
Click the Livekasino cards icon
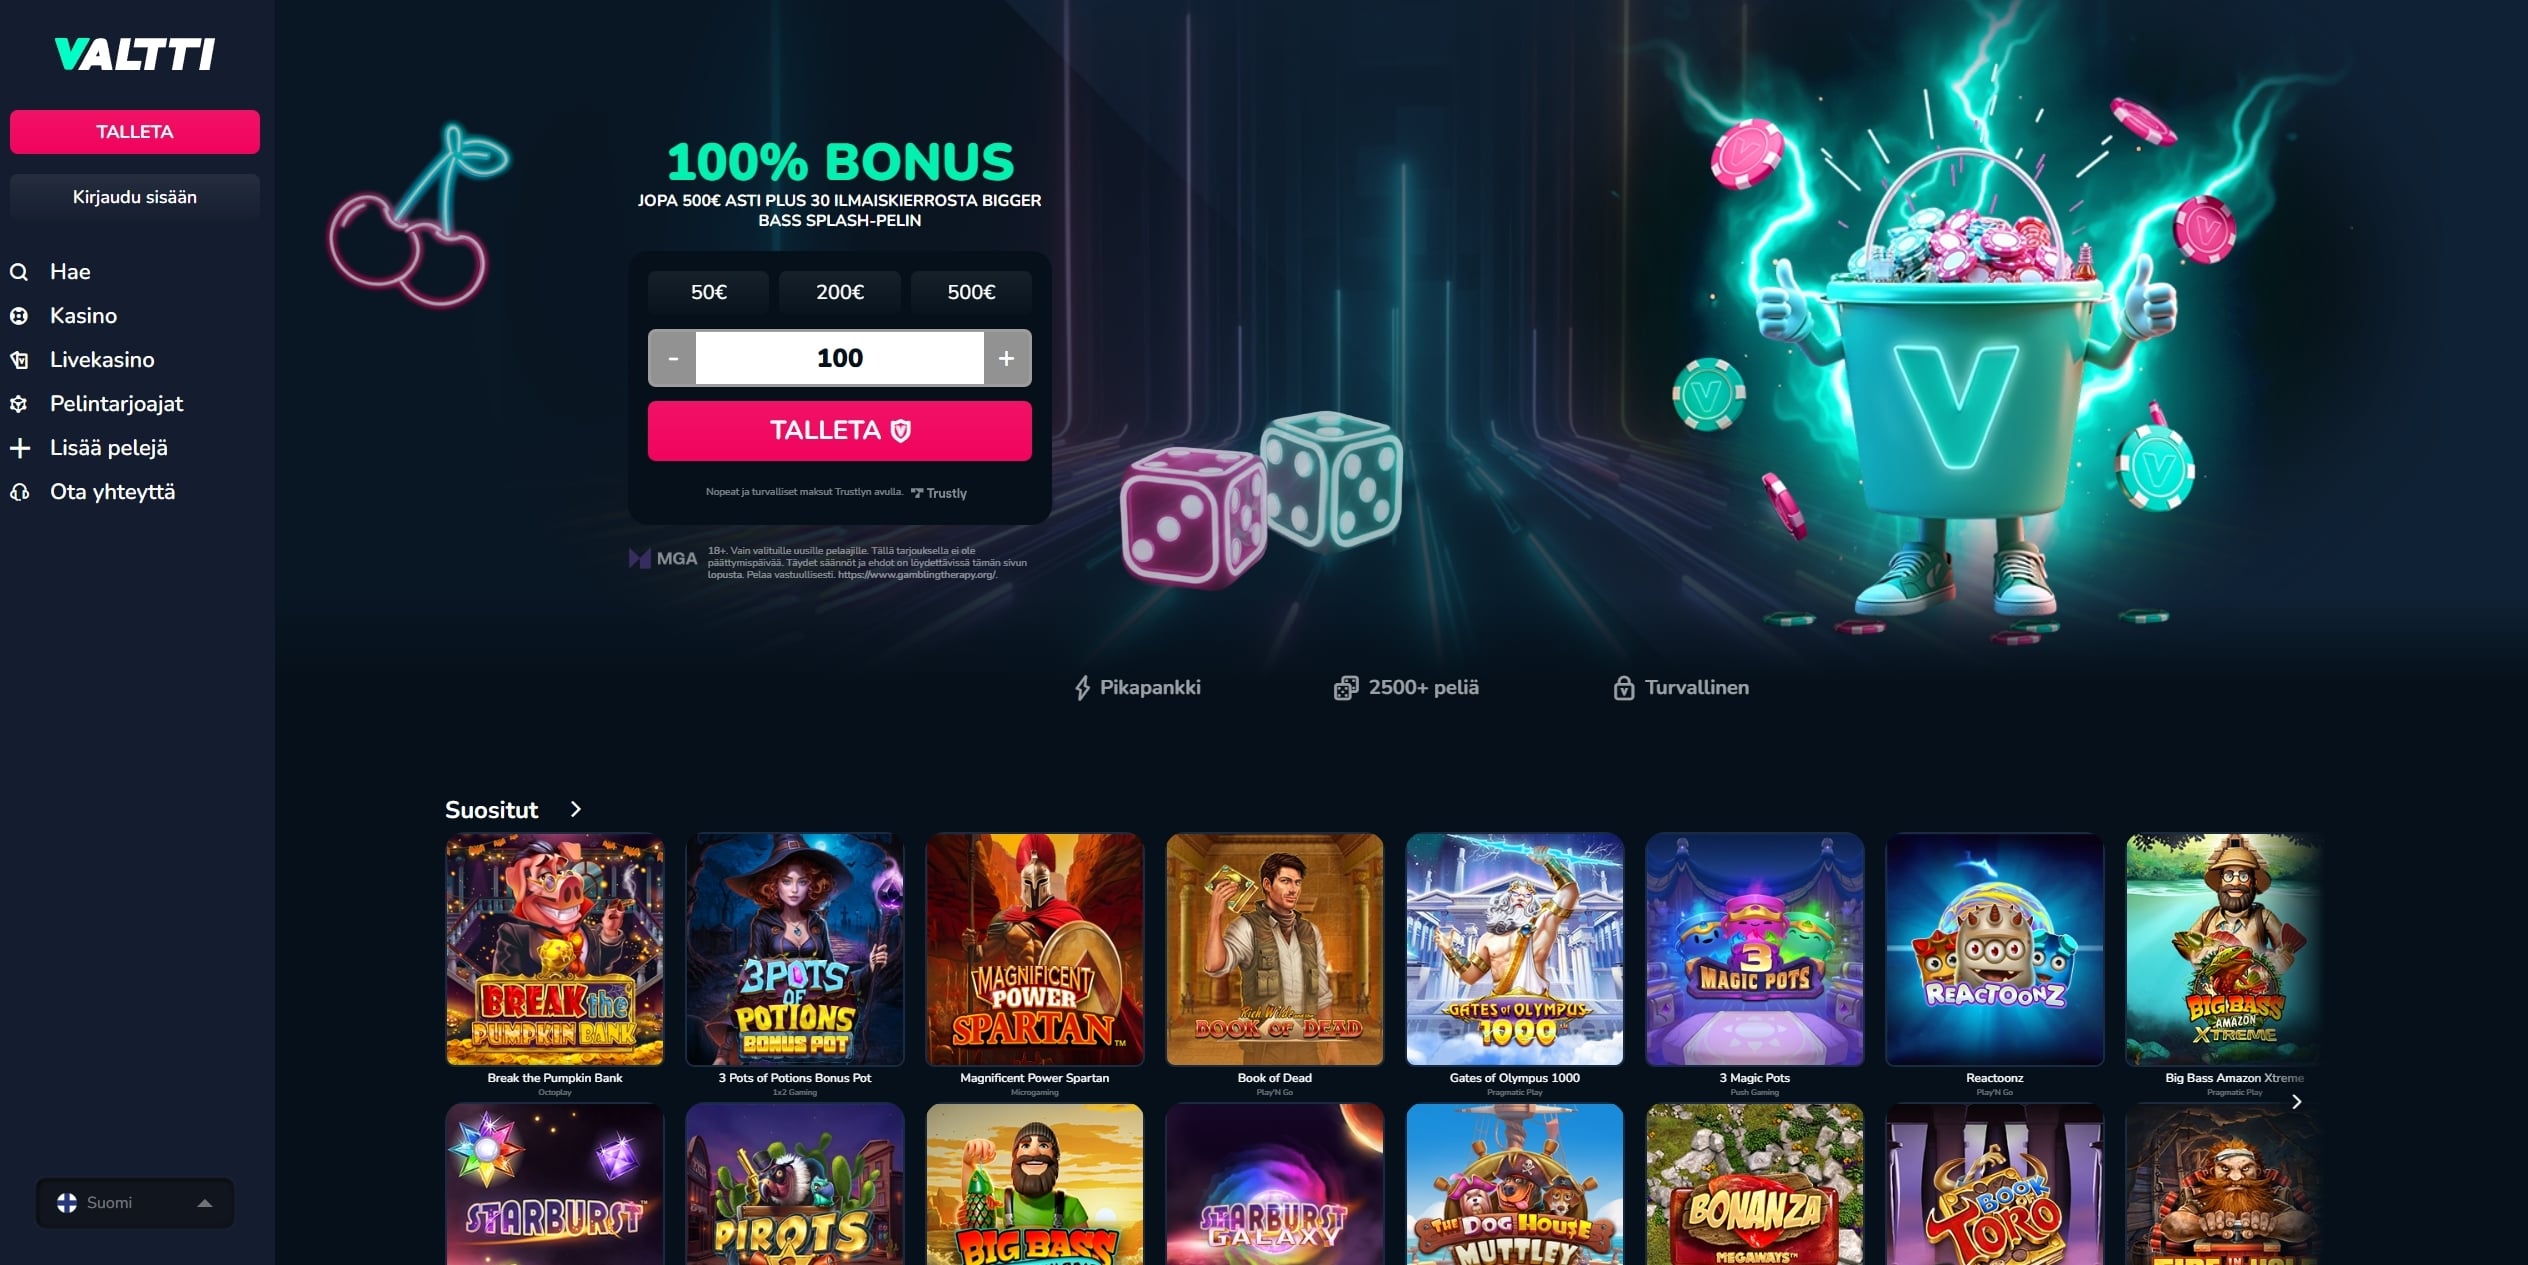(19, 360)
